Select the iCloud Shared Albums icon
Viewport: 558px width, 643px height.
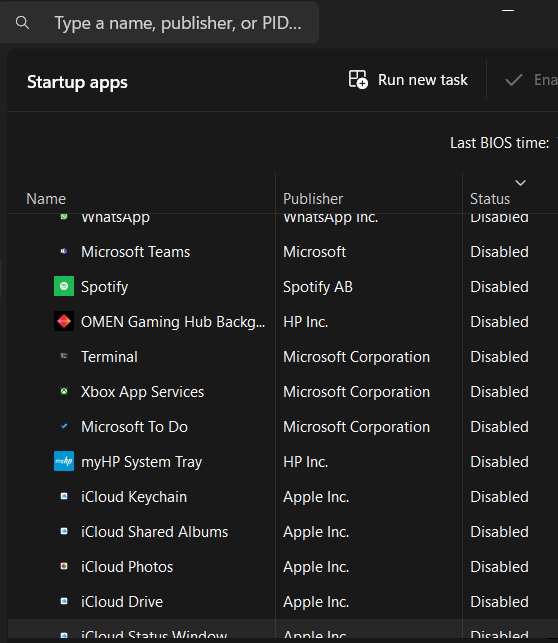(64, 531)
